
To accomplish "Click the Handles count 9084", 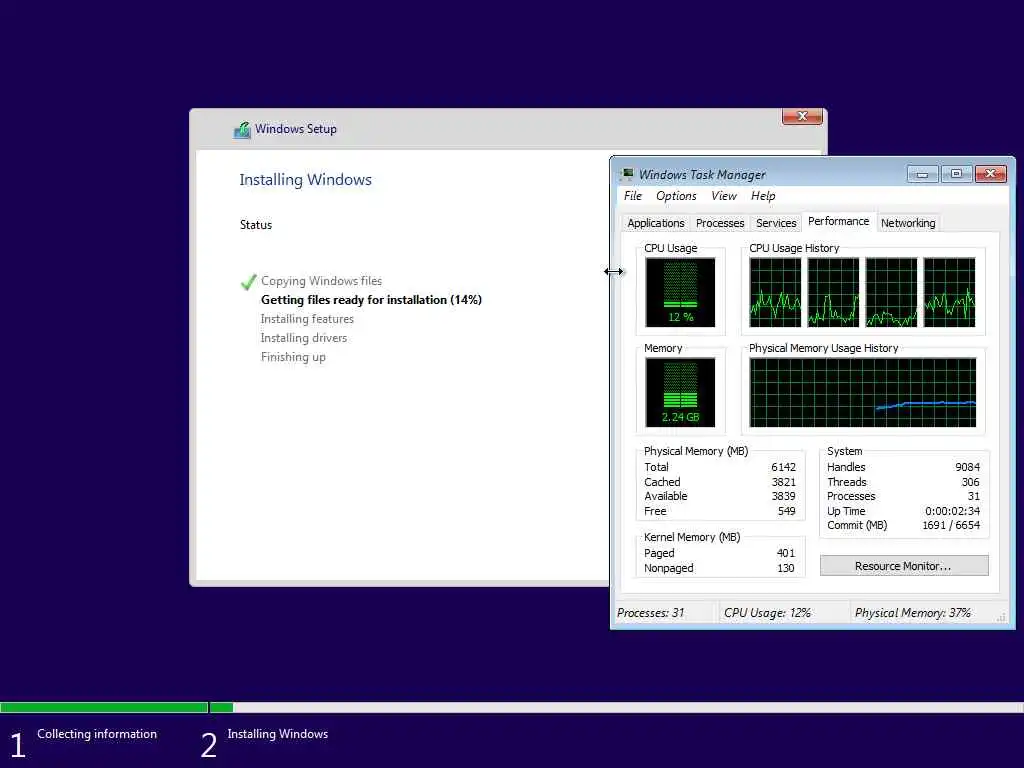I will click(x=967, y=467).
